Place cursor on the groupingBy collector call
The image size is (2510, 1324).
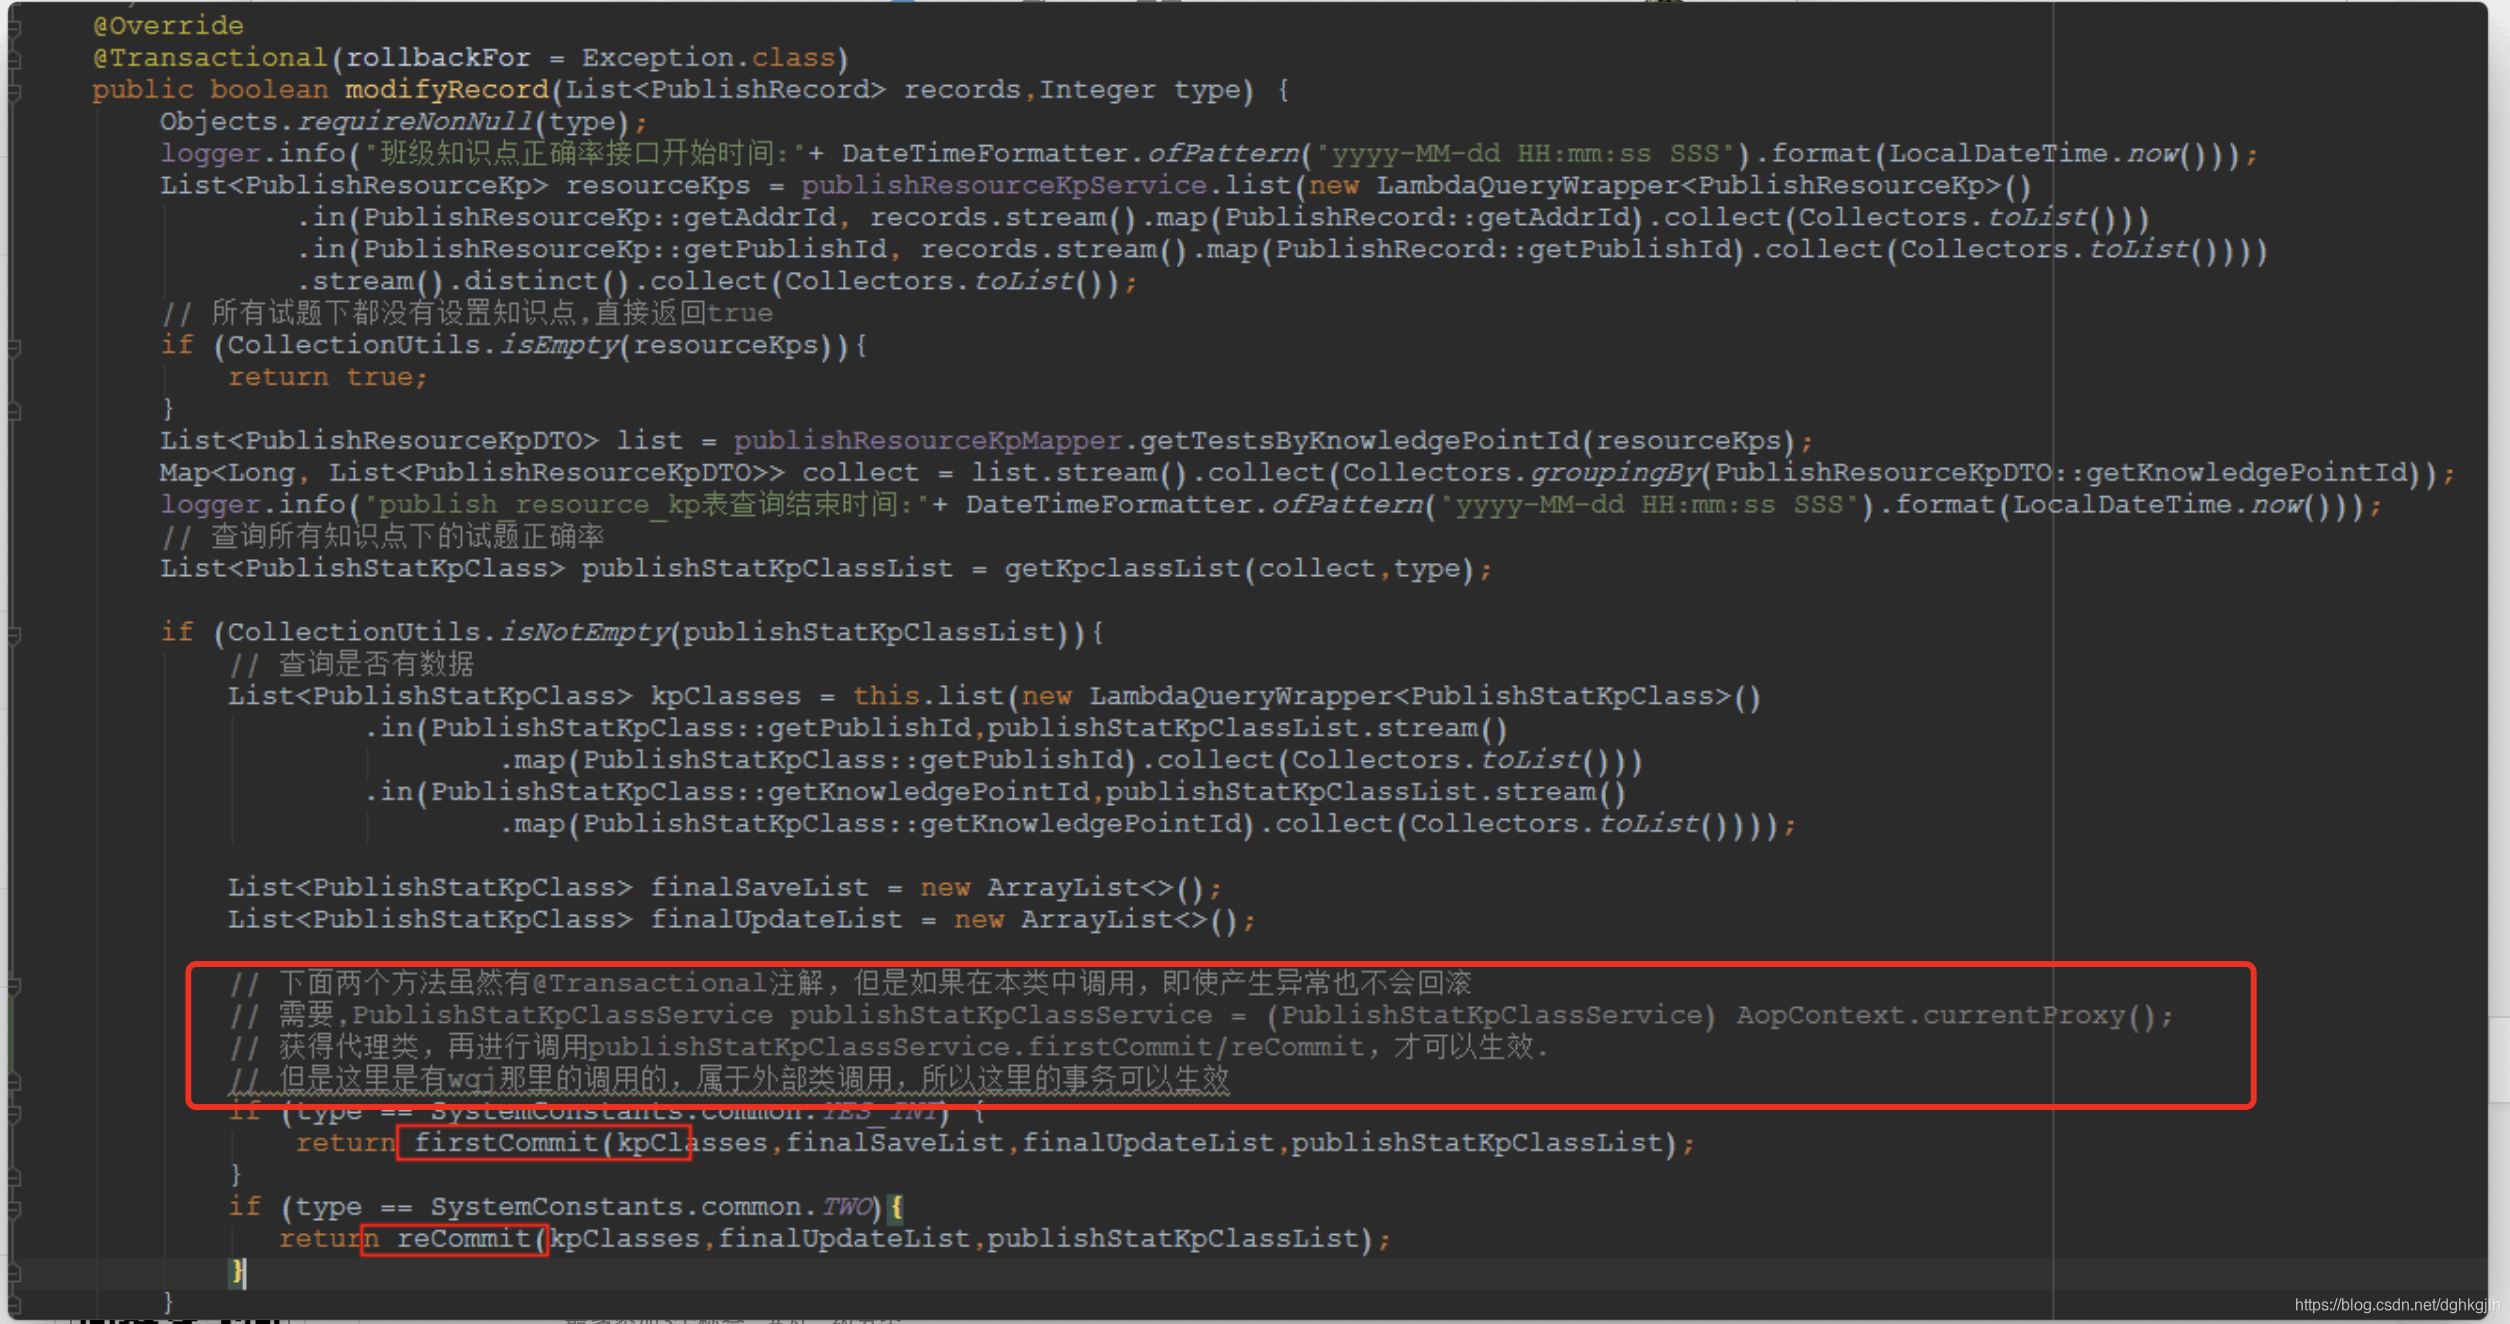click(x=1614, y=473)
